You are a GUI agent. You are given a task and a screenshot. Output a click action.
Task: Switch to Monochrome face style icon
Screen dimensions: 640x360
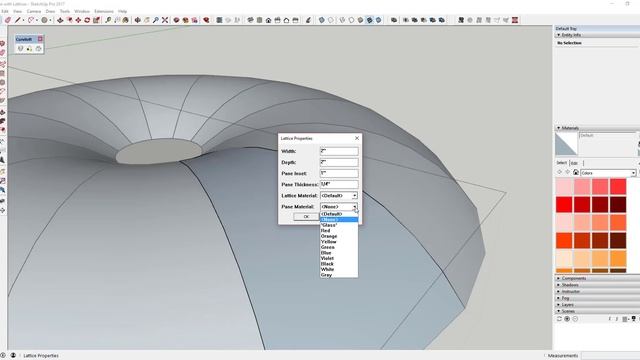[x=378, y=20]
